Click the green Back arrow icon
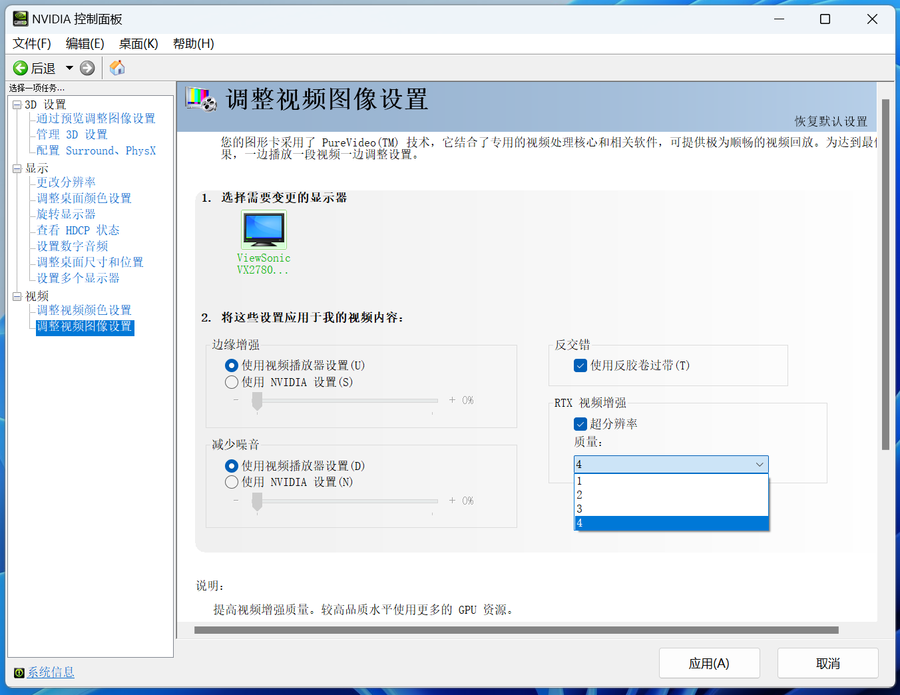 [20, 68]
